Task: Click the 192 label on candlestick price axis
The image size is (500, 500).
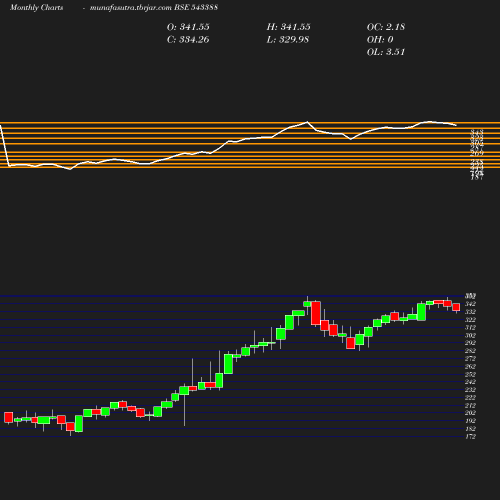Action: [470, 421]
